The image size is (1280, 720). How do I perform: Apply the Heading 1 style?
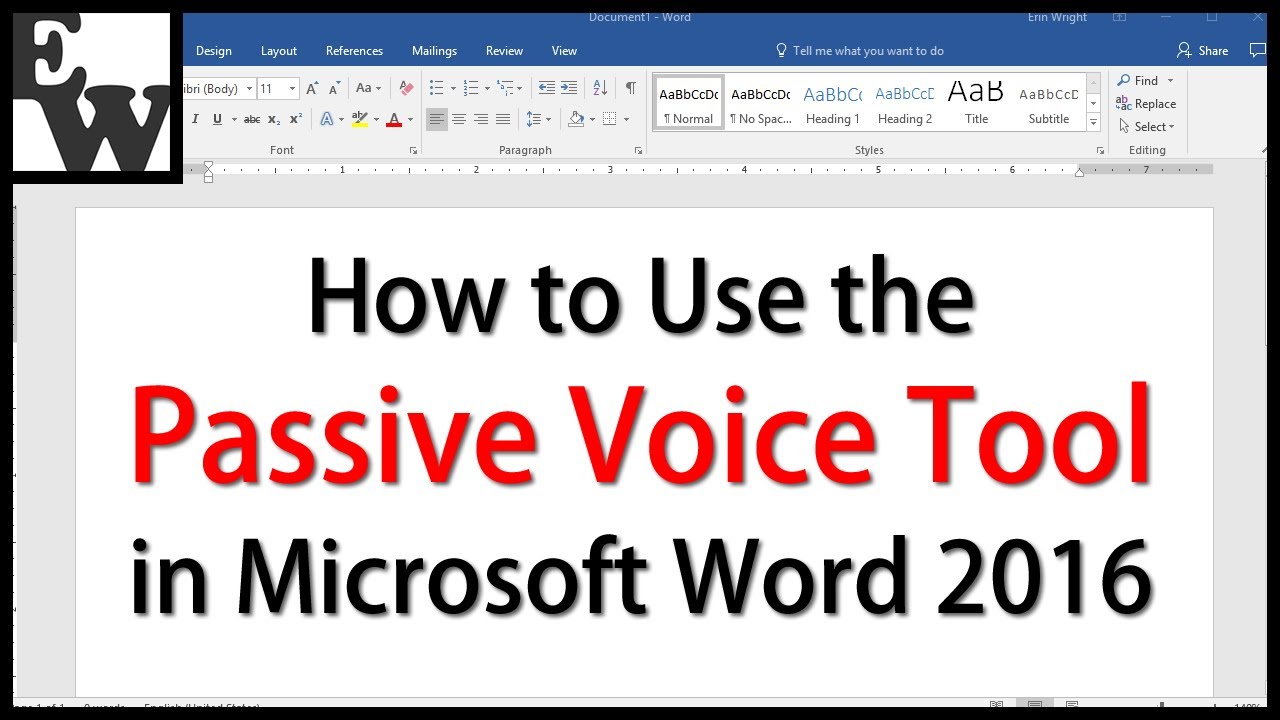click(832, 105)
